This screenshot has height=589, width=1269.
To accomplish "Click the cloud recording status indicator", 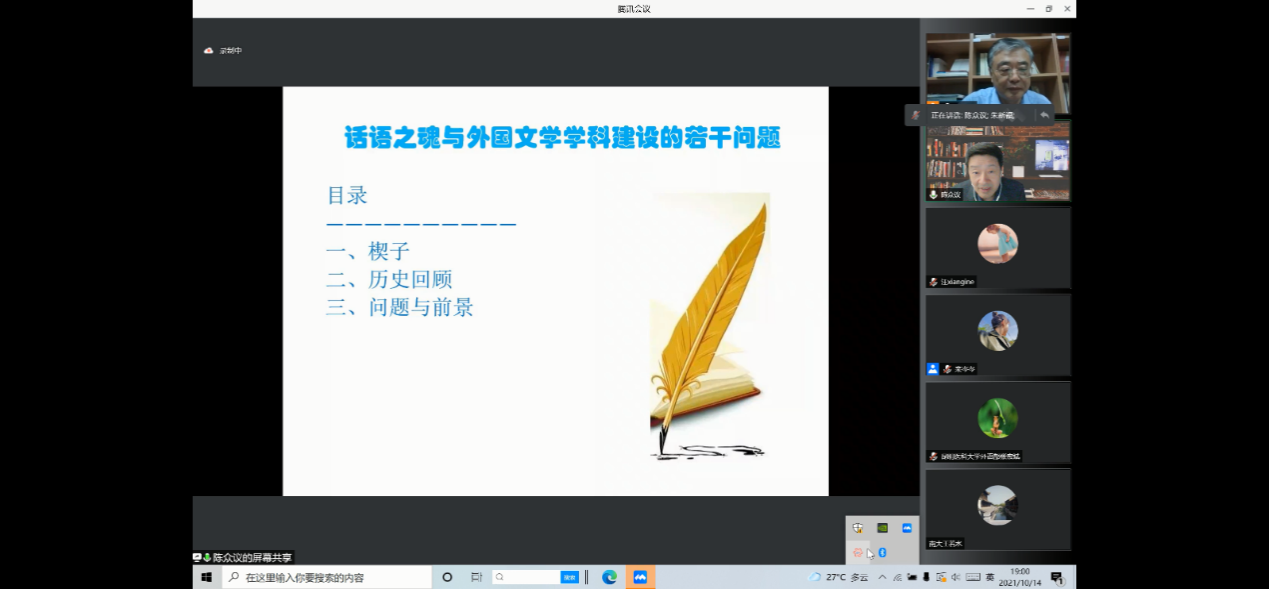I will (x=223, y=50).
